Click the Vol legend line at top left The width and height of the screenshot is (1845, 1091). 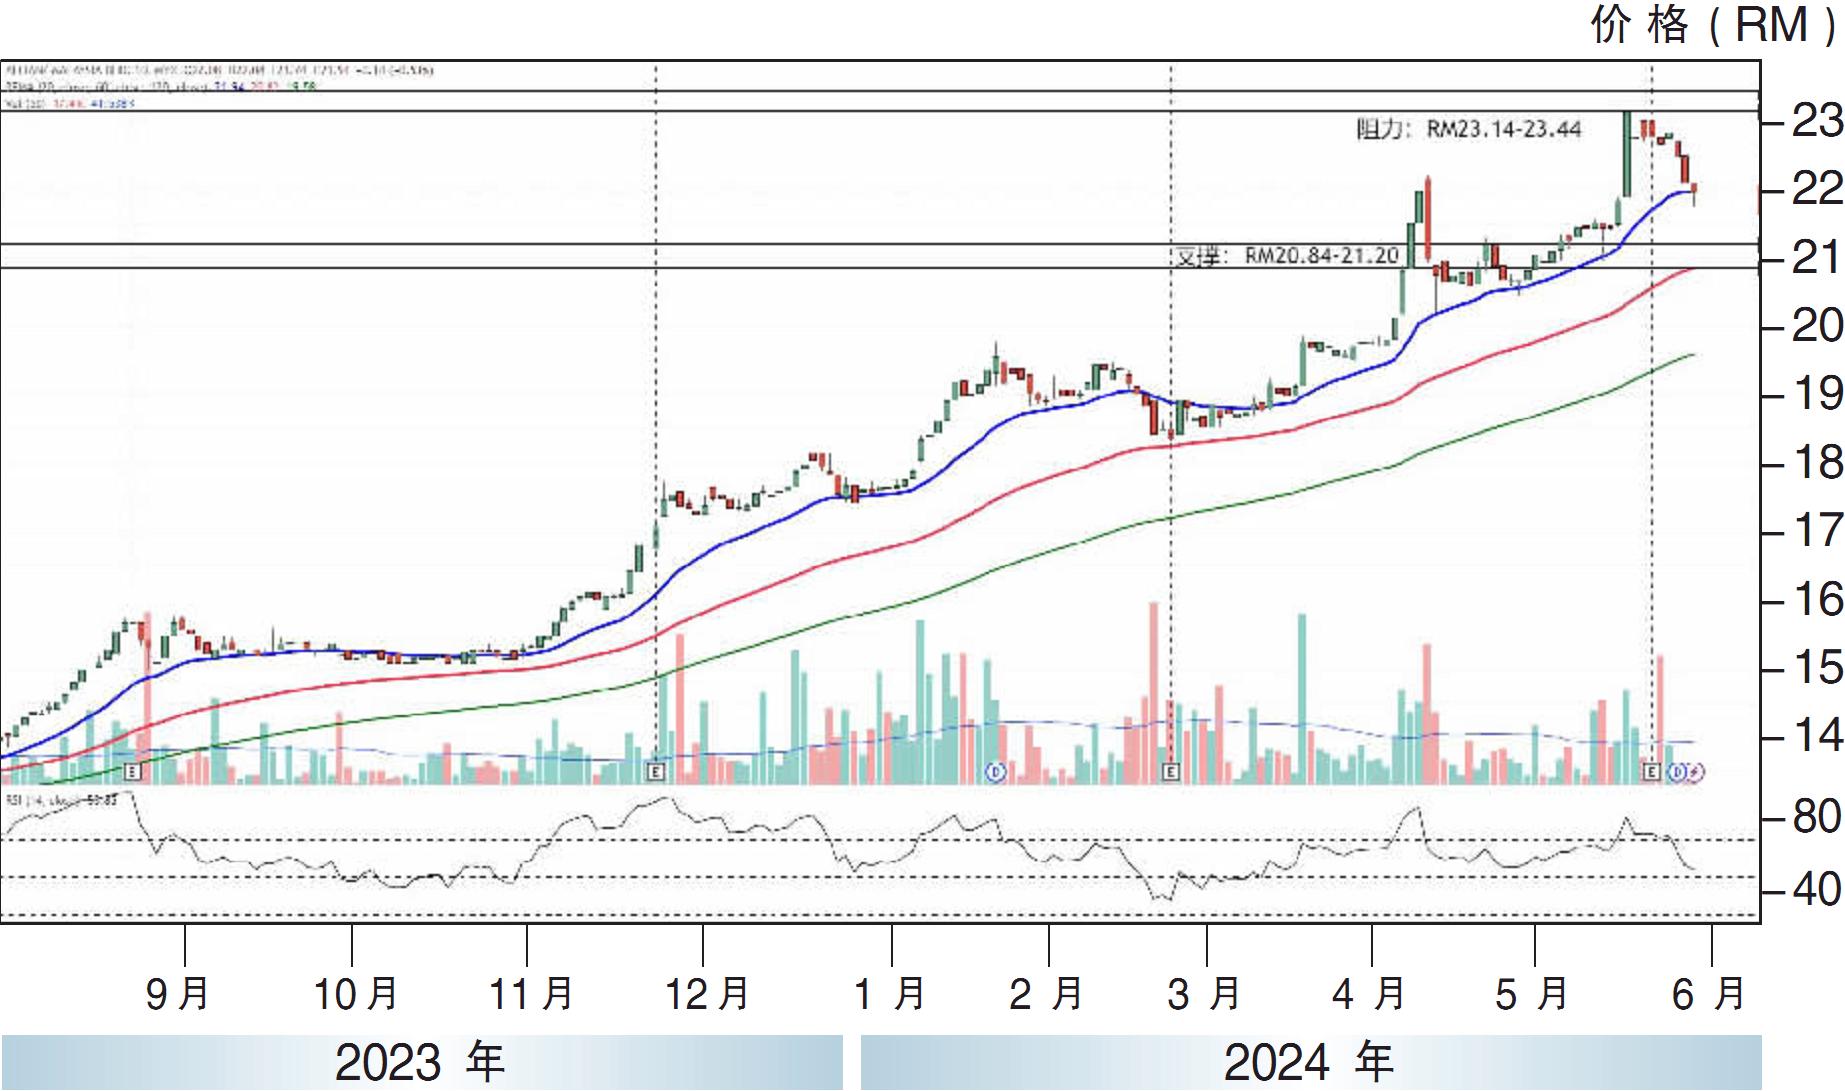pos(70,103)
